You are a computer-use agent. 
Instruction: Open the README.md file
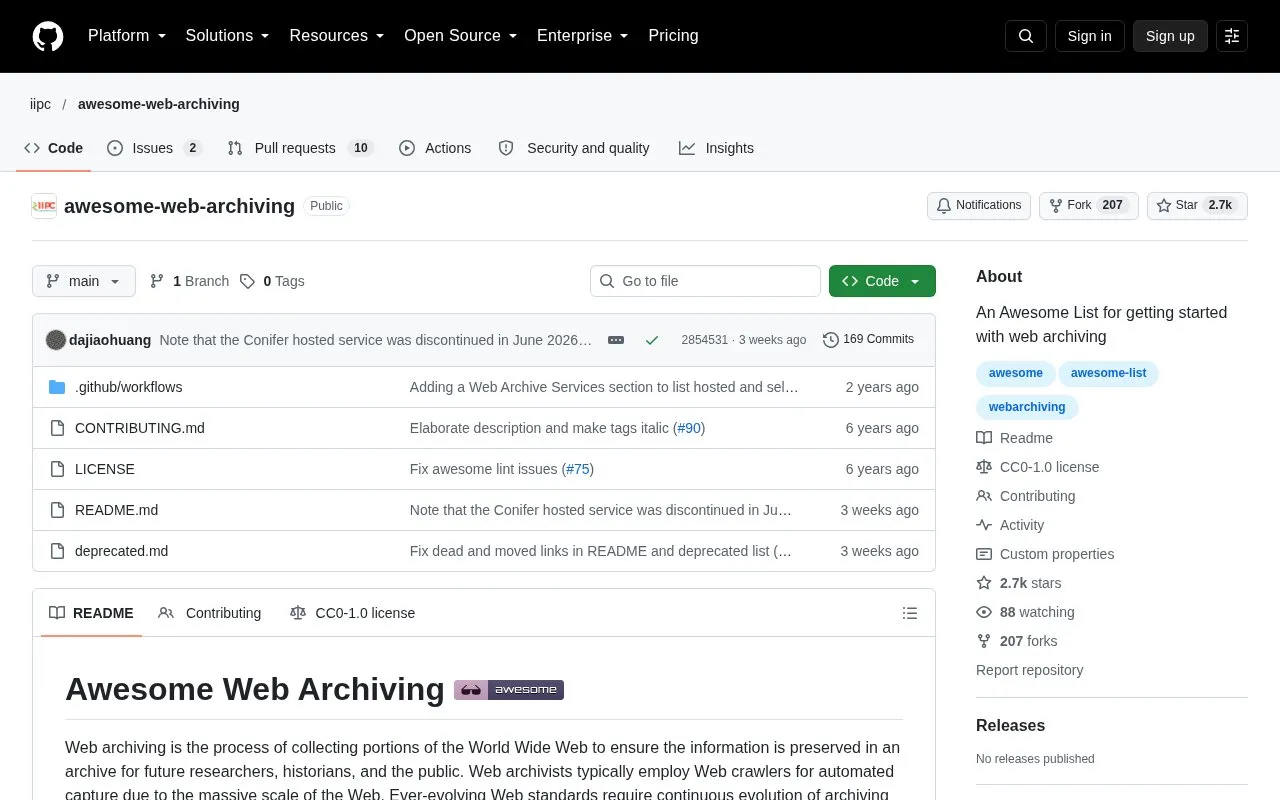click(116, 510)
